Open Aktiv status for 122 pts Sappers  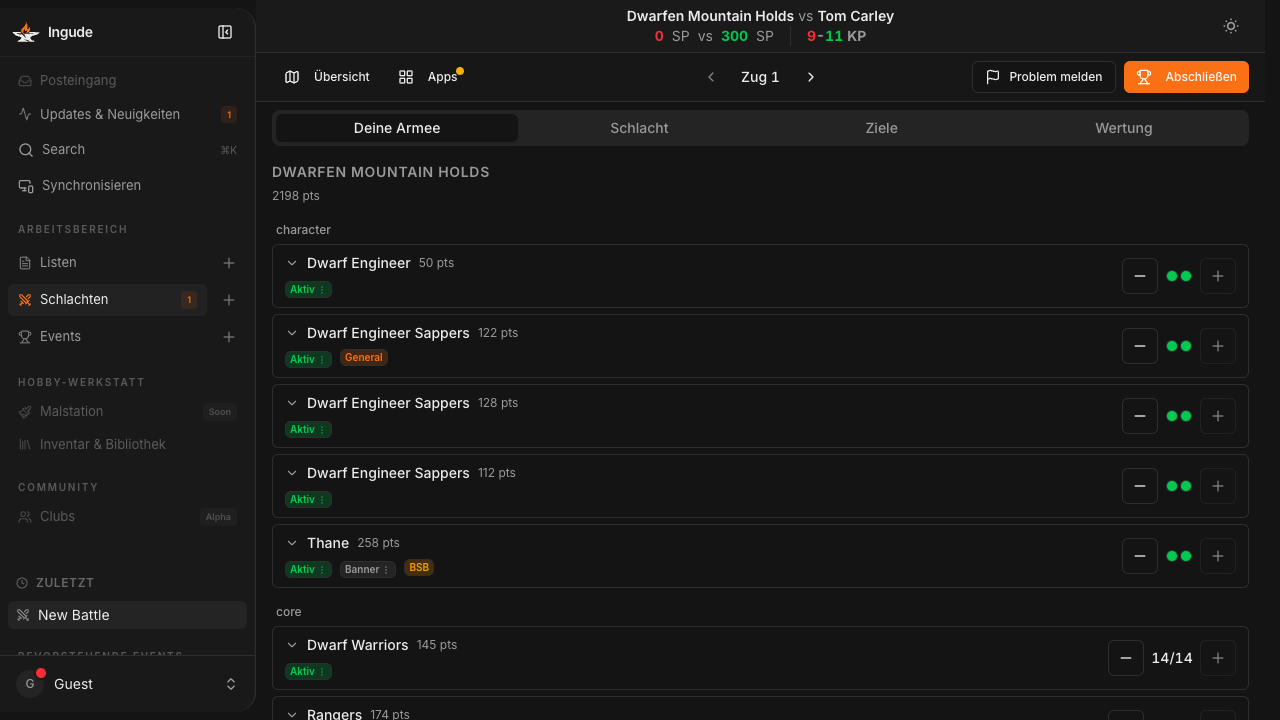(308, 359)
